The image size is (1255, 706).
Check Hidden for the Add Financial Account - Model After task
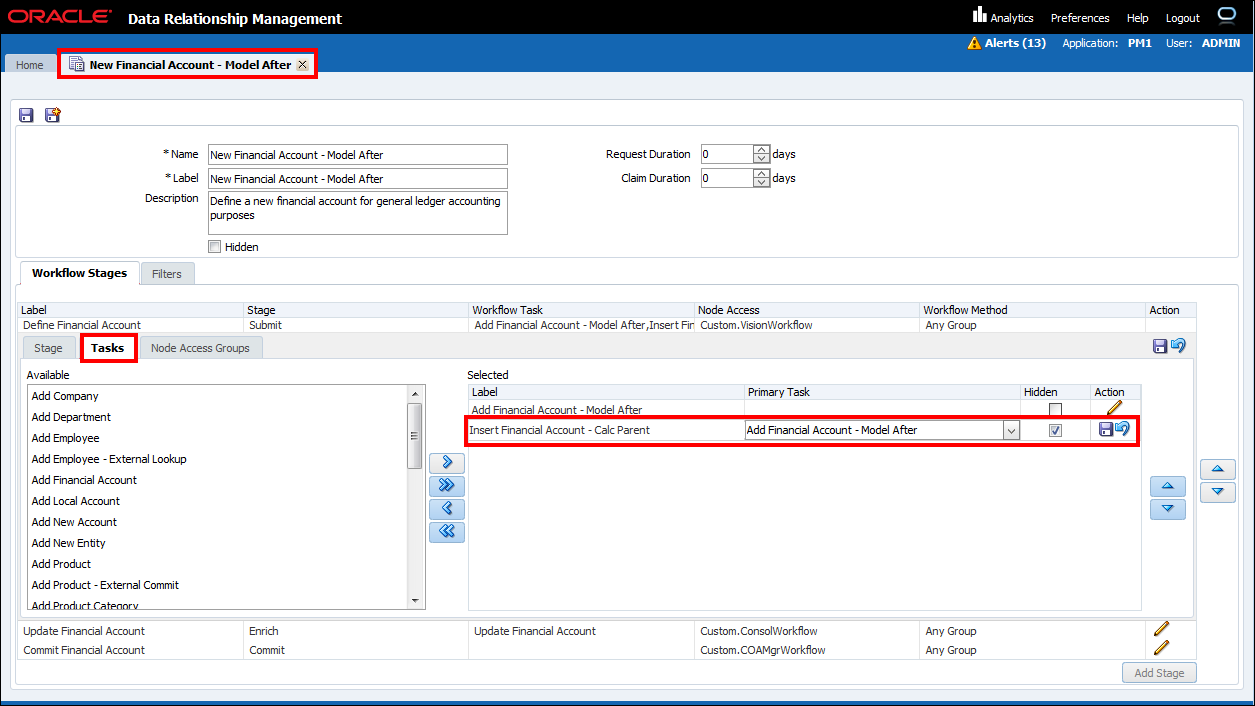(1055, 410)
